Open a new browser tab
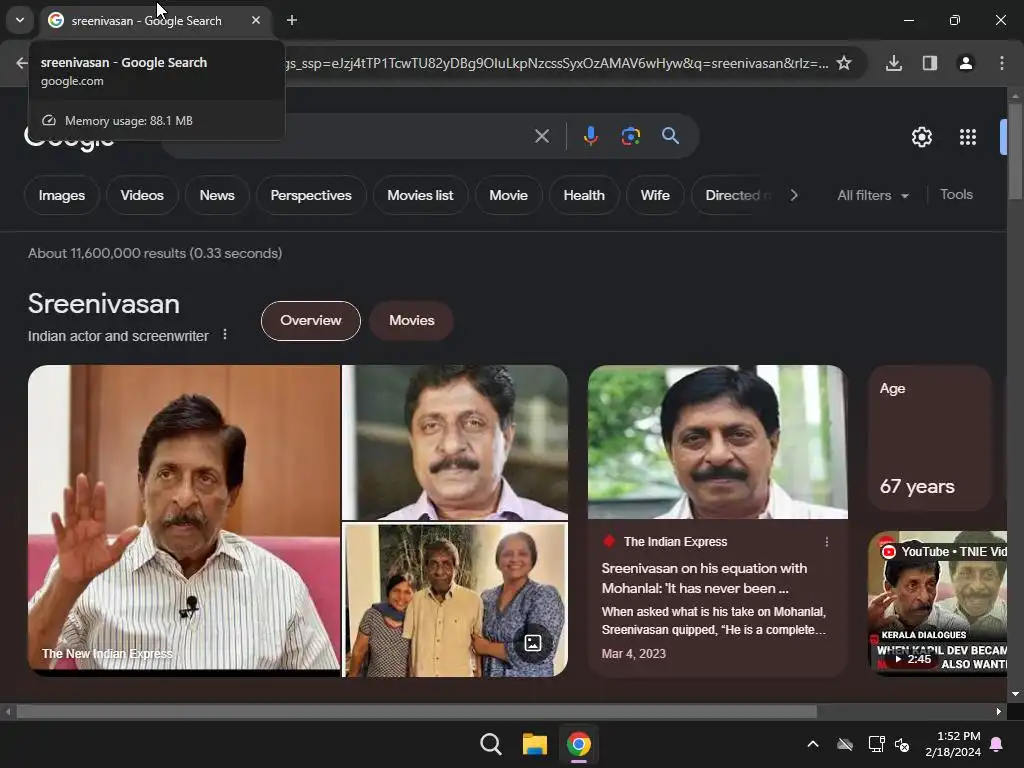 [x=292, y=20]
